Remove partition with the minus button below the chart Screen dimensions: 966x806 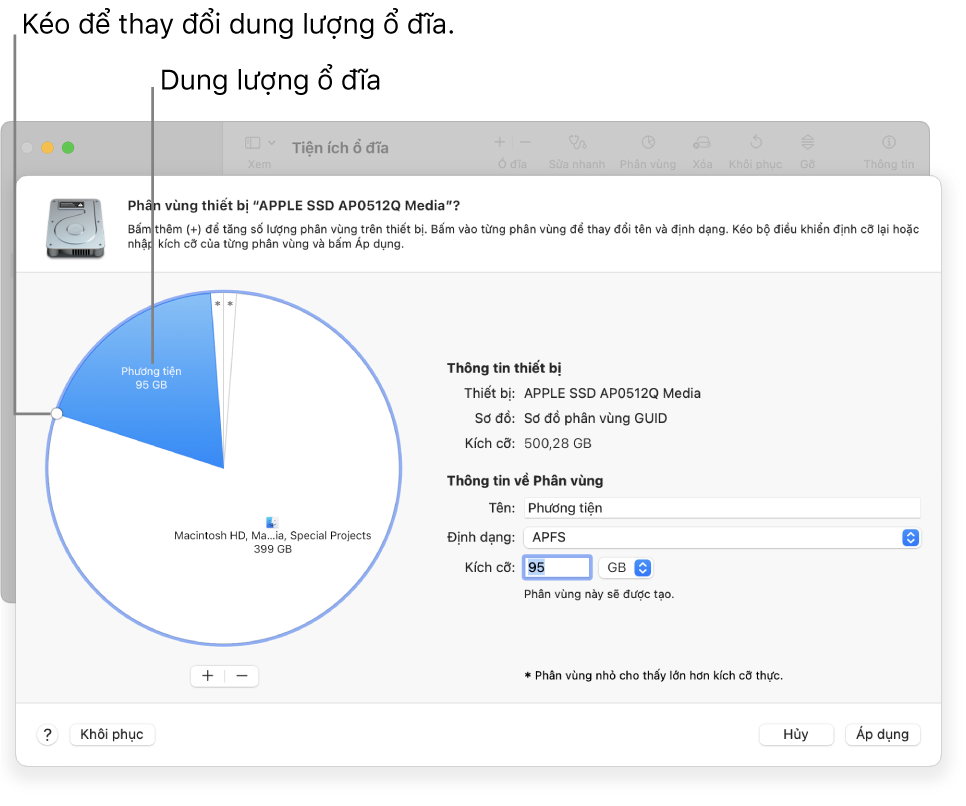pyautogui.click(x=242, y=676)
